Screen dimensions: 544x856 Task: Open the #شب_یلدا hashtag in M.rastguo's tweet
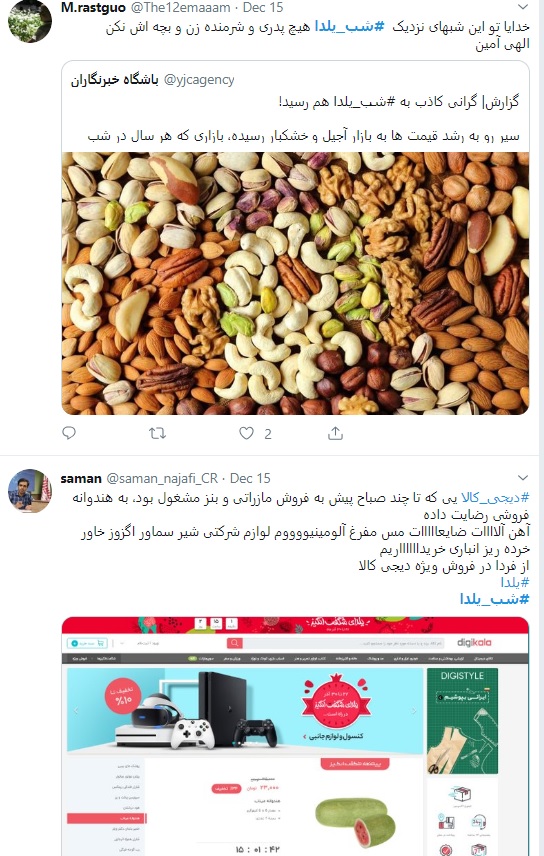tap(350, 26)
